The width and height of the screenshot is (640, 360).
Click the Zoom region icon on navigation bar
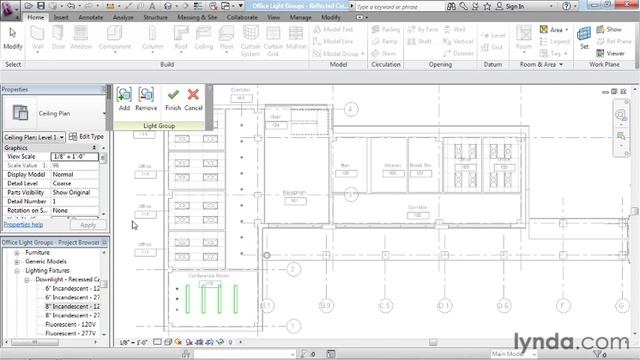click(x=621, y=136)
